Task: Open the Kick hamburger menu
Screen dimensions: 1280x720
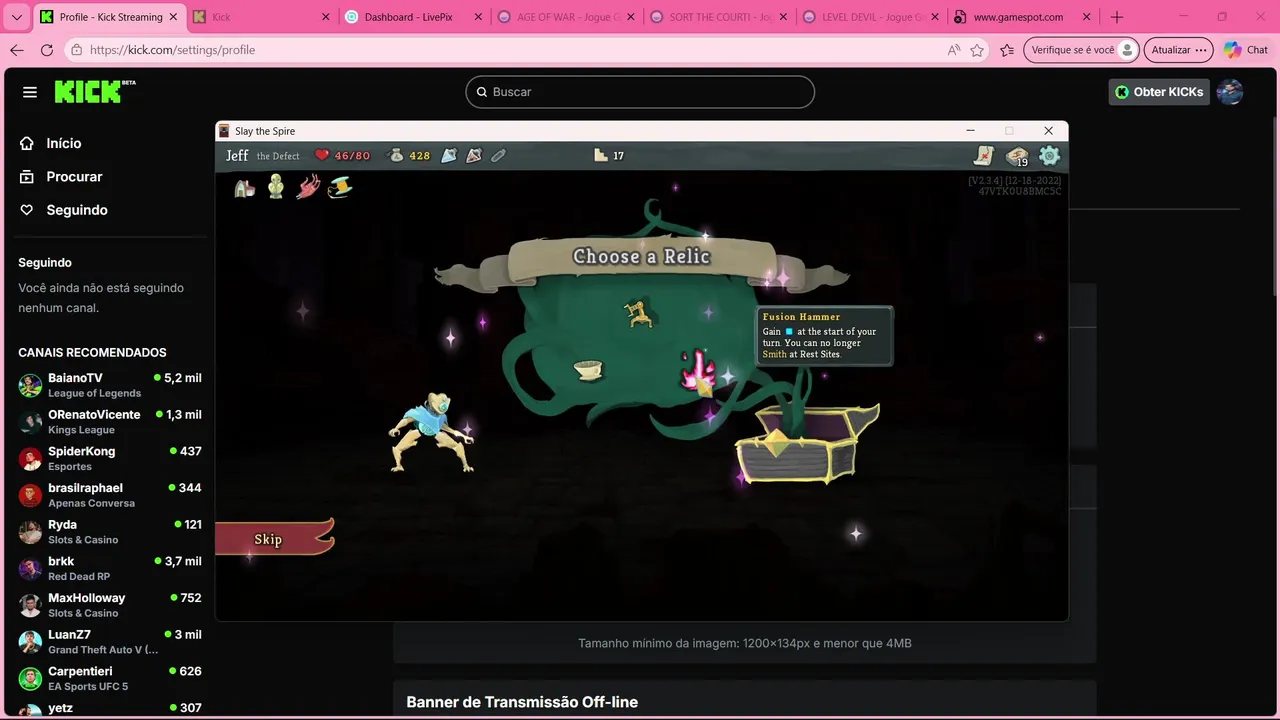Action: [30, 92]
